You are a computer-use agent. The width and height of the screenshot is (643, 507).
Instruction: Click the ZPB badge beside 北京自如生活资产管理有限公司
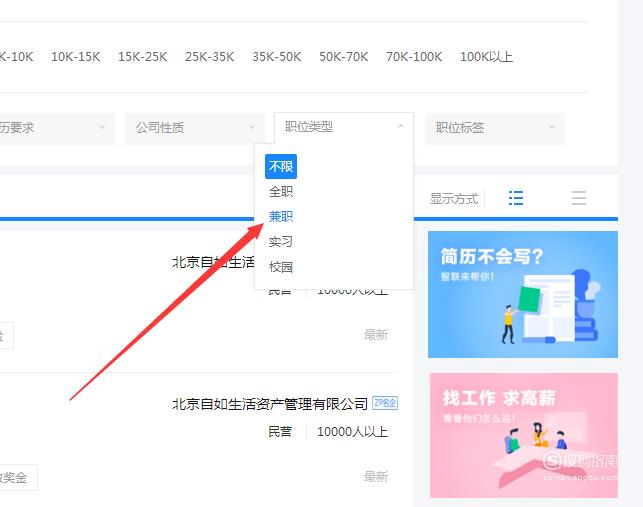pos(385,403)
